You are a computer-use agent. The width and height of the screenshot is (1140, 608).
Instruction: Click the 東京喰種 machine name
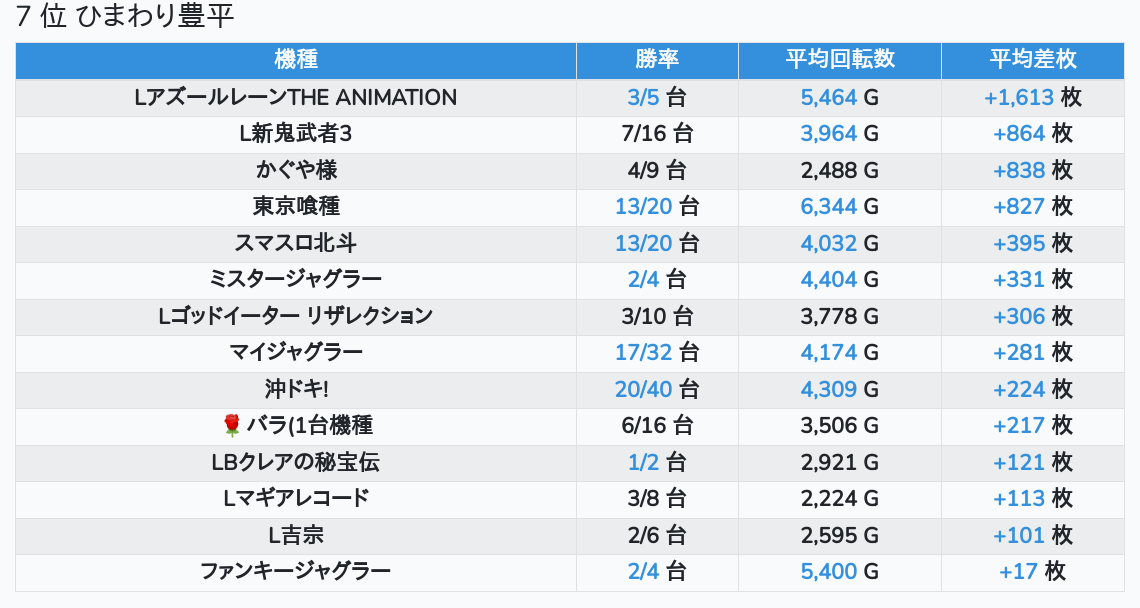(x=296, y=207)
